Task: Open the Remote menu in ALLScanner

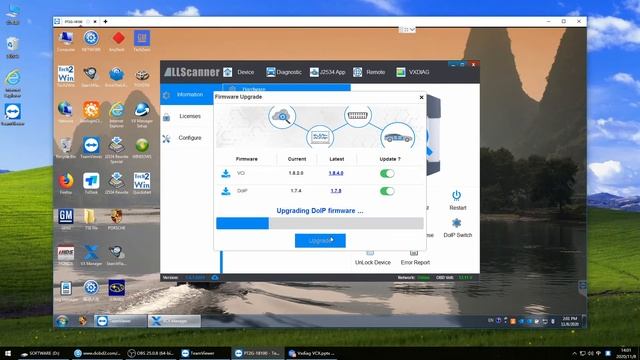Action: [x=369, y=72]
